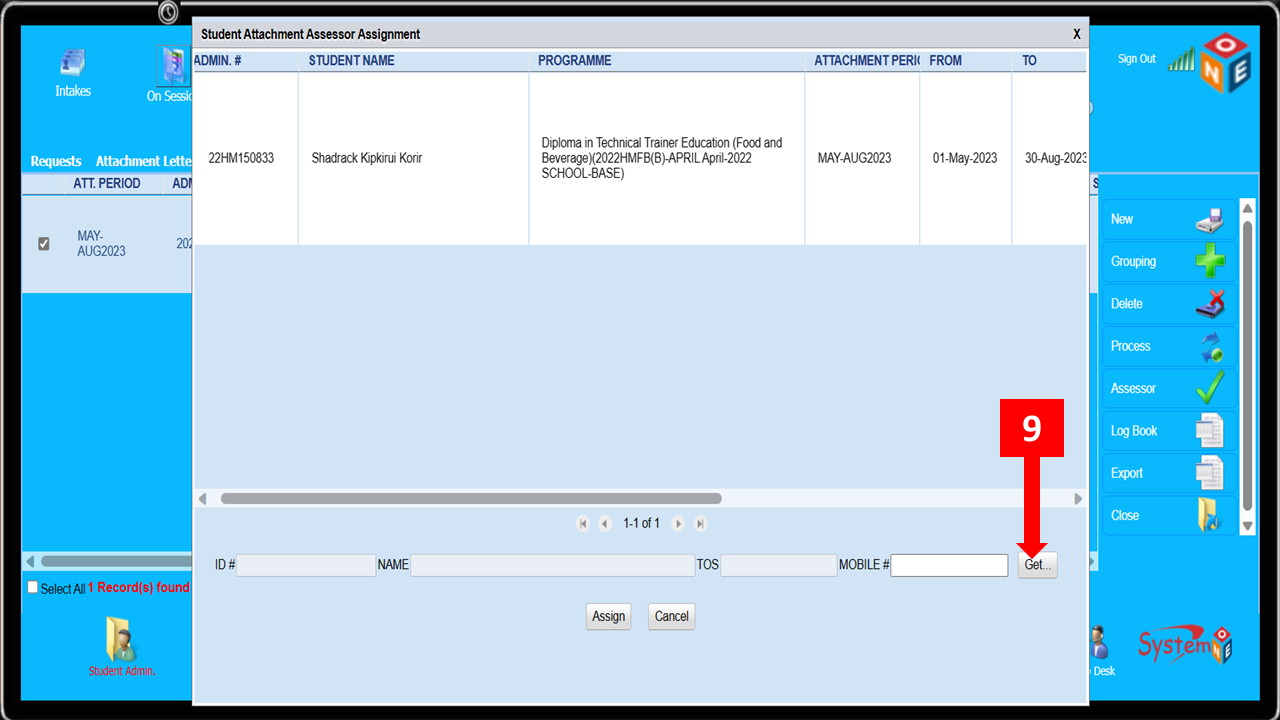The height and width of the screenshot is (720, 1280).
Task: Toggle the Select All checkbox
Action: pyautogui.click(x=33, y=588)
